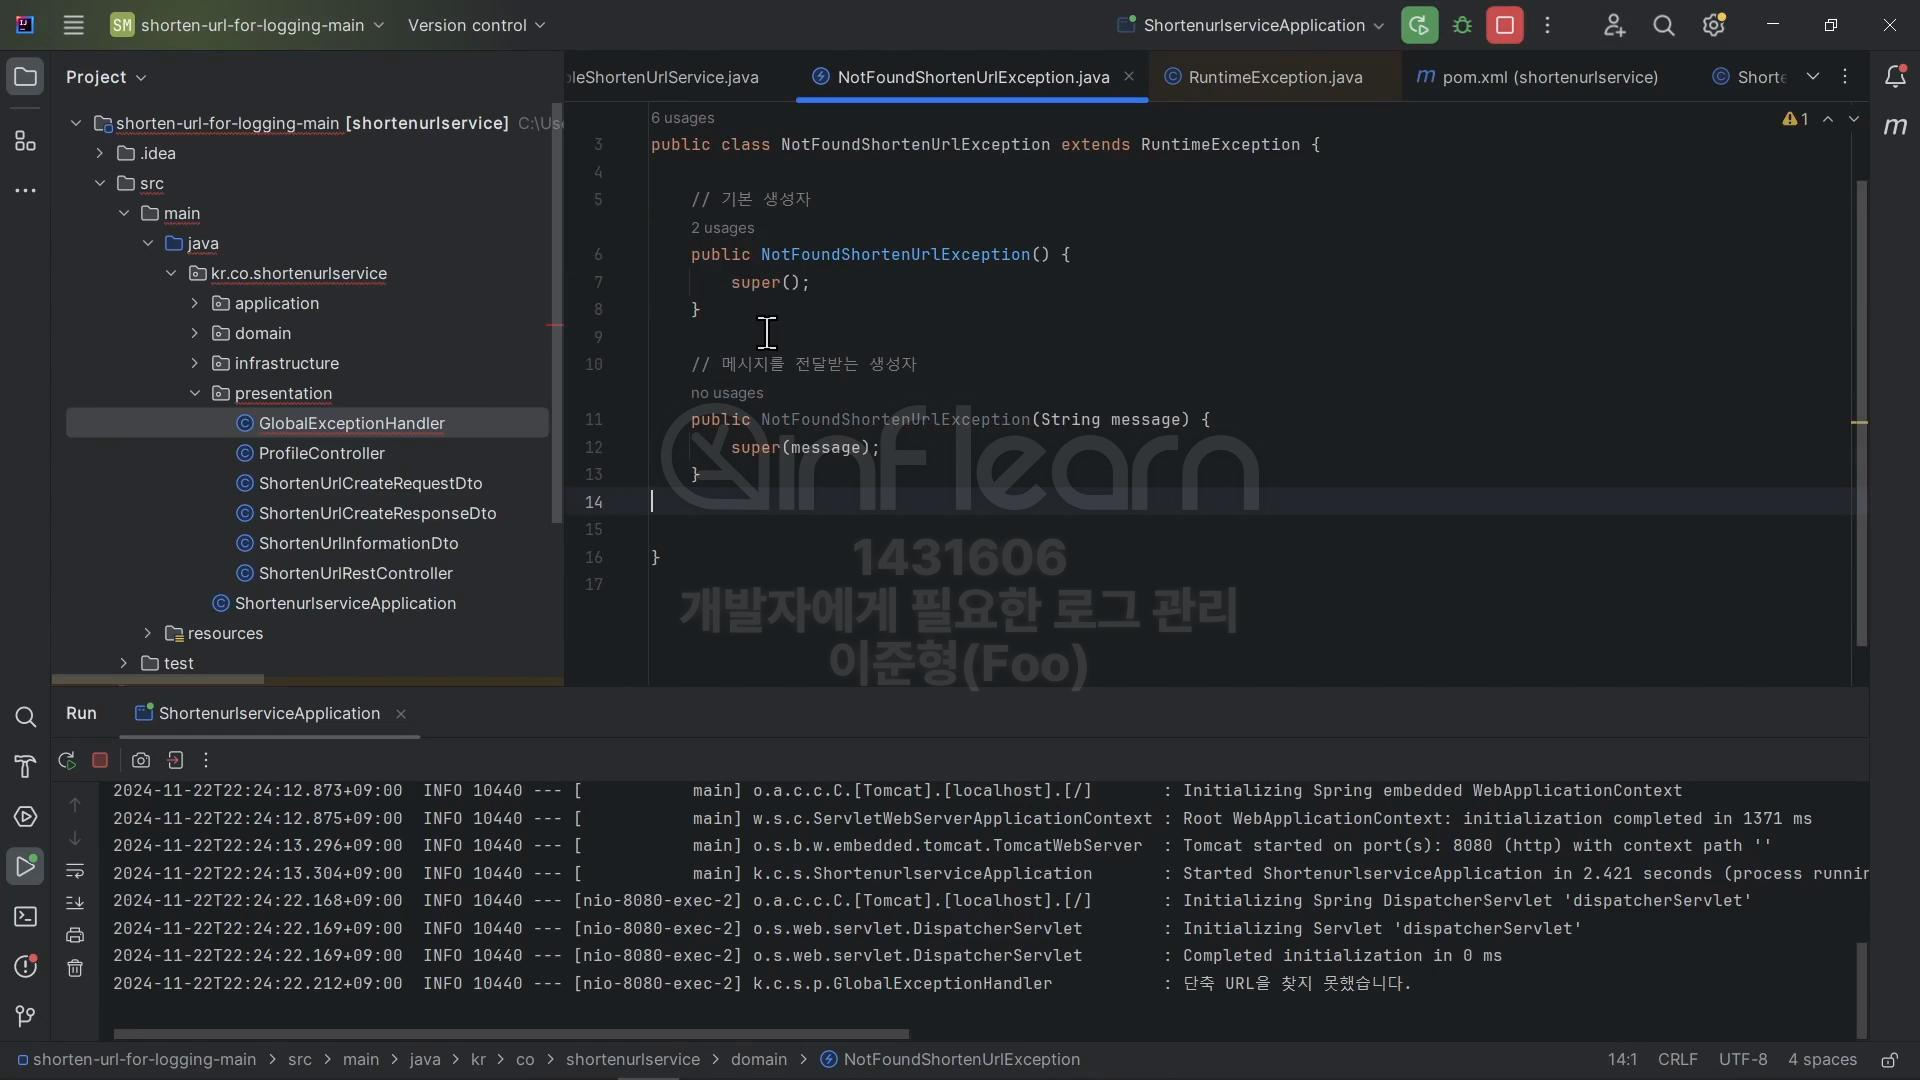The width and height of the screenshot is (1920, 1080).
Task: Switch to RuntimeException.java tab
Action: coord(1274,77)
